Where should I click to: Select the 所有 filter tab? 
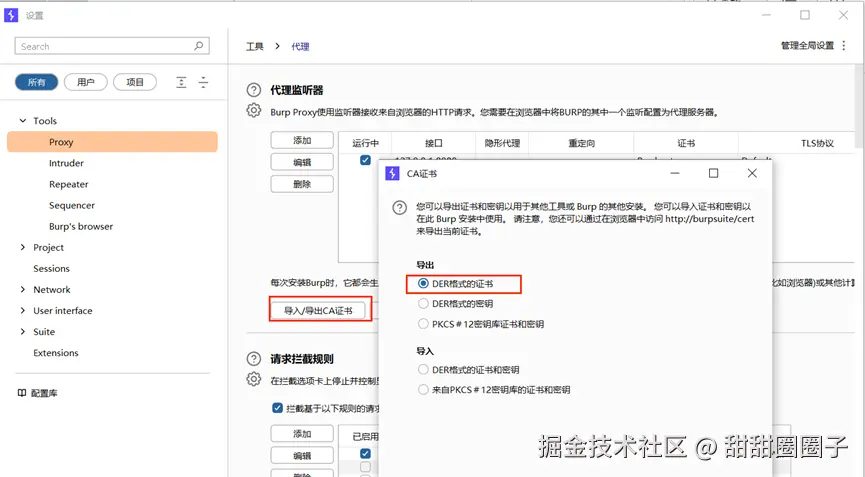36,82
